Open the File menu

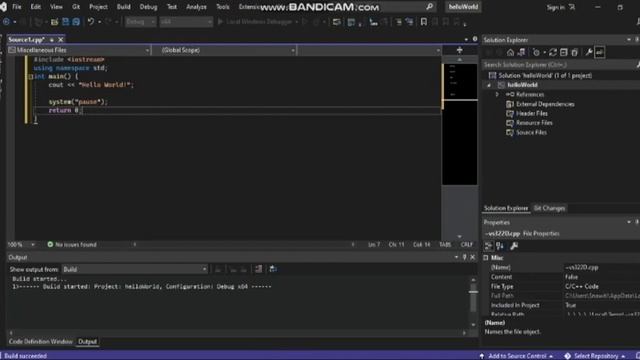17,7
